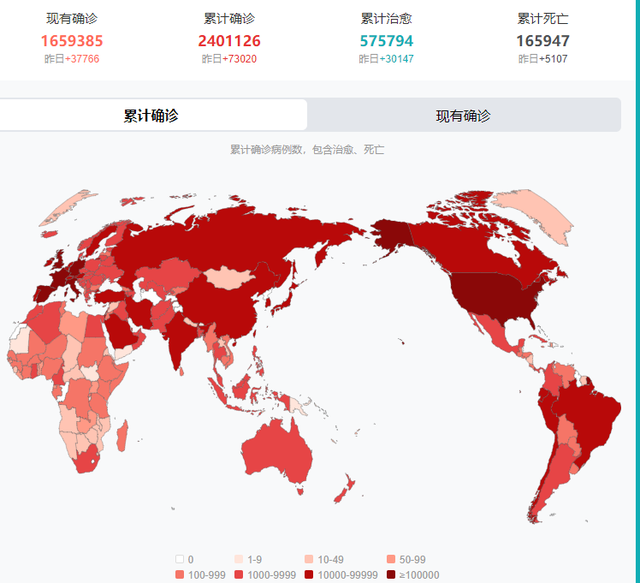Click the 累计治愈 header label
This screenshot has width=640, height=583.
[387, 18]
